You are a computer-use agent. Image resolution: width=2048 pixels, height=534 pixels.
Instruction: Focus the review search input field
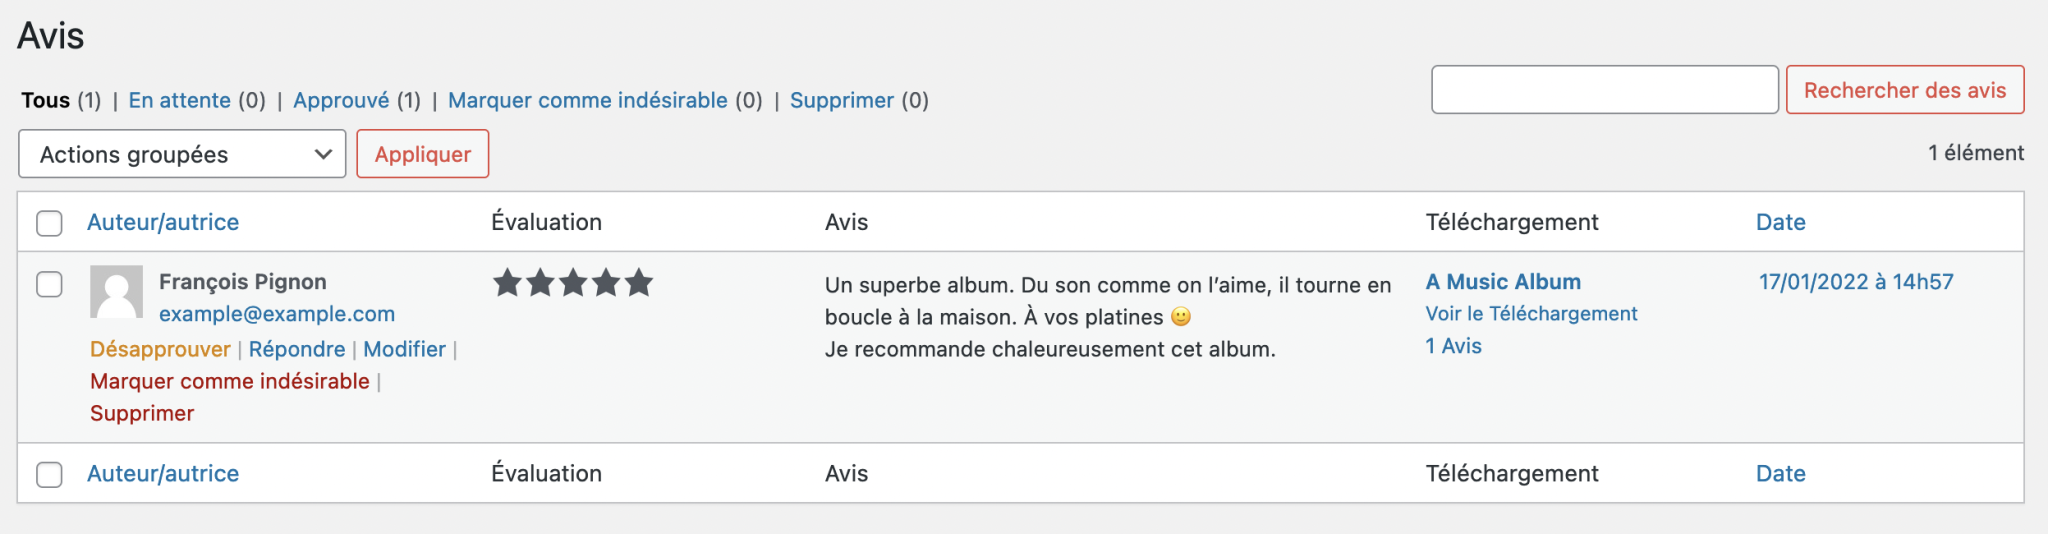[x=1605, y=90]
